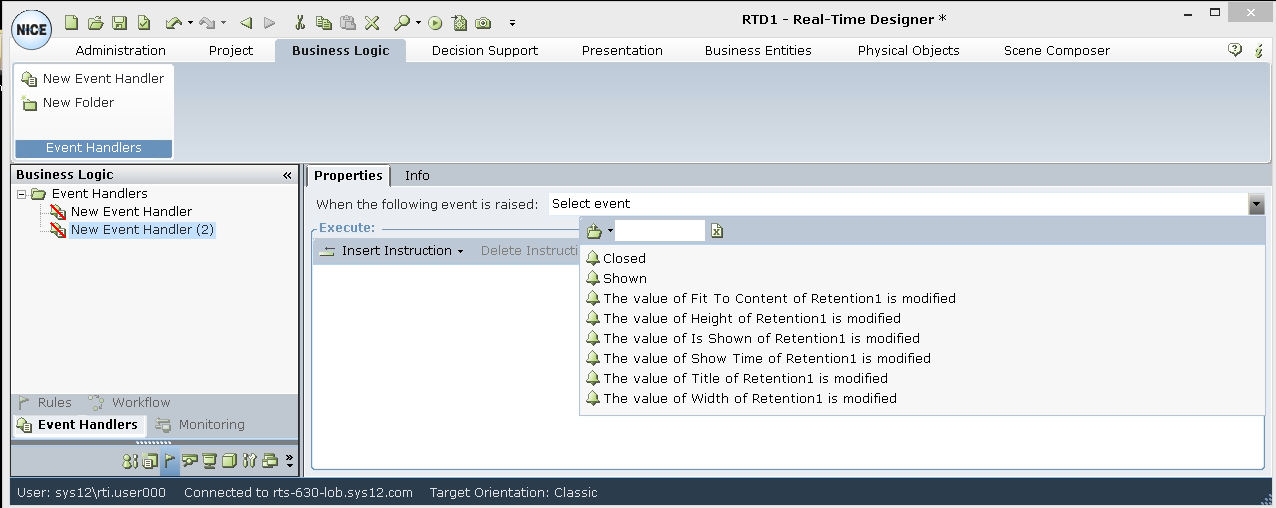Open the Insert Instruction dropdown
This screenshot has width=1276, height=508.
pos(391,251)
